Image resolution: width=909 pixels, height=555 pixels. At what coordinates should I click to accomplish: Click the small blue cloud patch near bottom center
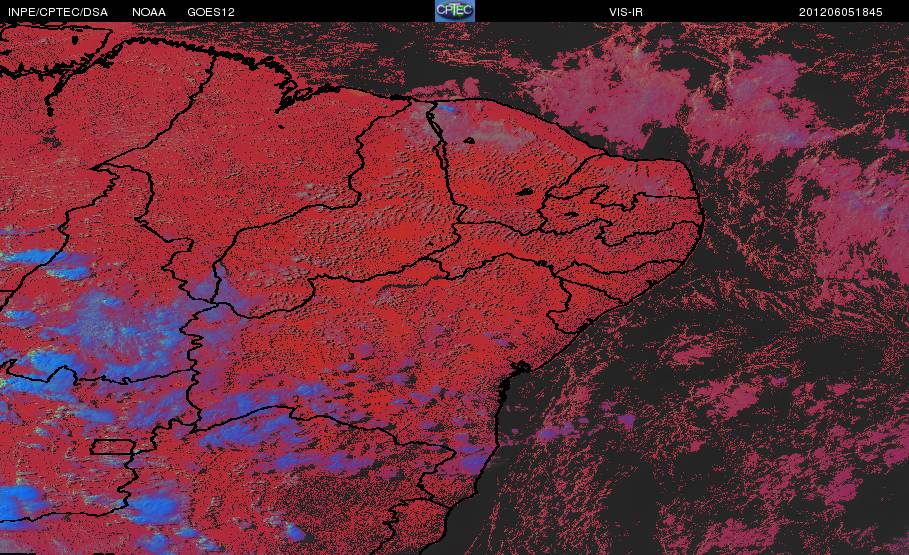coord(294,531)
